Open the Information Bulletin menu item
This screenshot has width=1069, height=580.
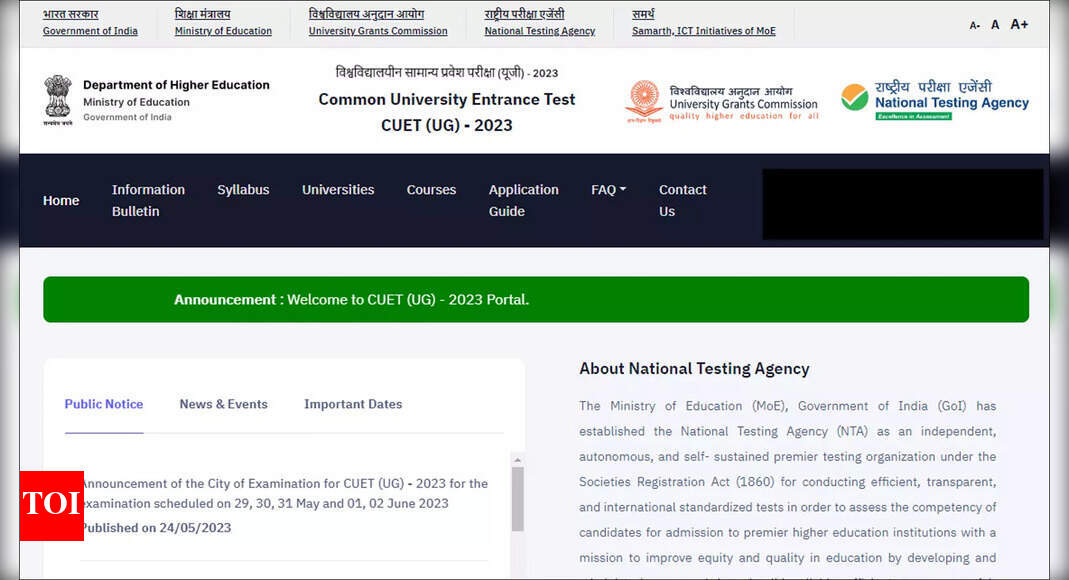tap(148, 200)
